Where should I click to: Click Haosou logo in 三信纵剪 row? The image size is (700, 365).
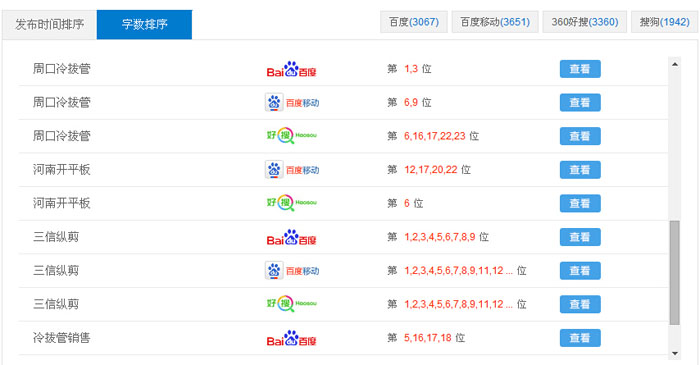[292, 304]
